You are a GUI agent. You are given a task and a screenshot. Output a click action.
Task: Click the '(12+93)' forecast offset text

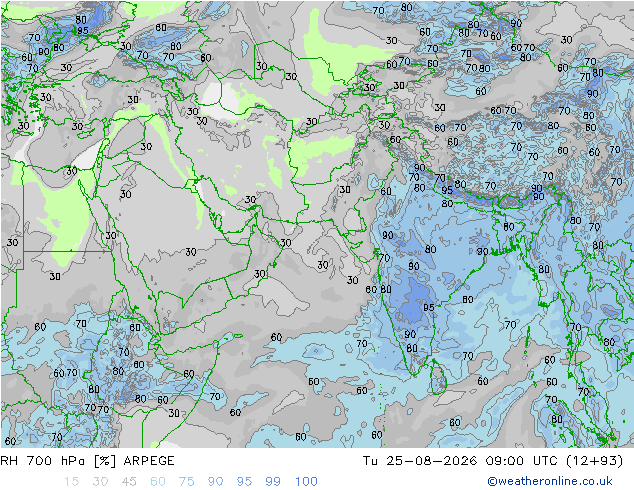pyautogui.click(x=592, y=461)
